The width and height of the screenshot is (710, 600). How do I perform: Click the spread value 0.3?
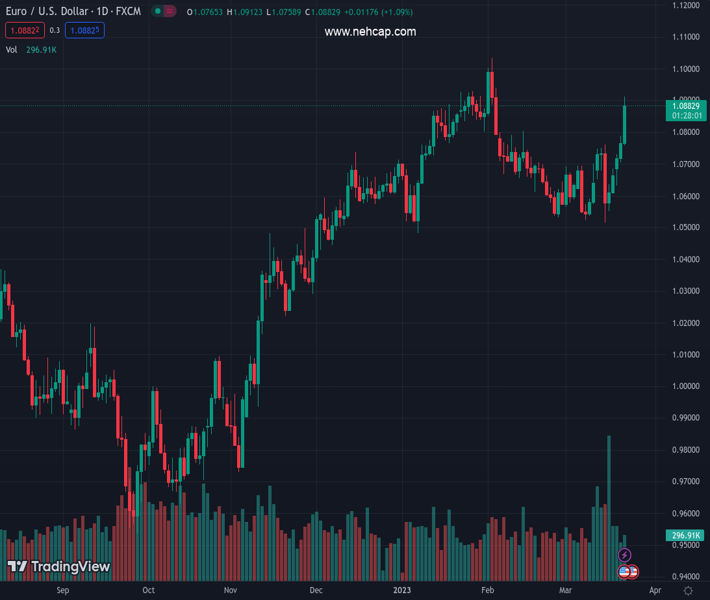click(54, 31)
